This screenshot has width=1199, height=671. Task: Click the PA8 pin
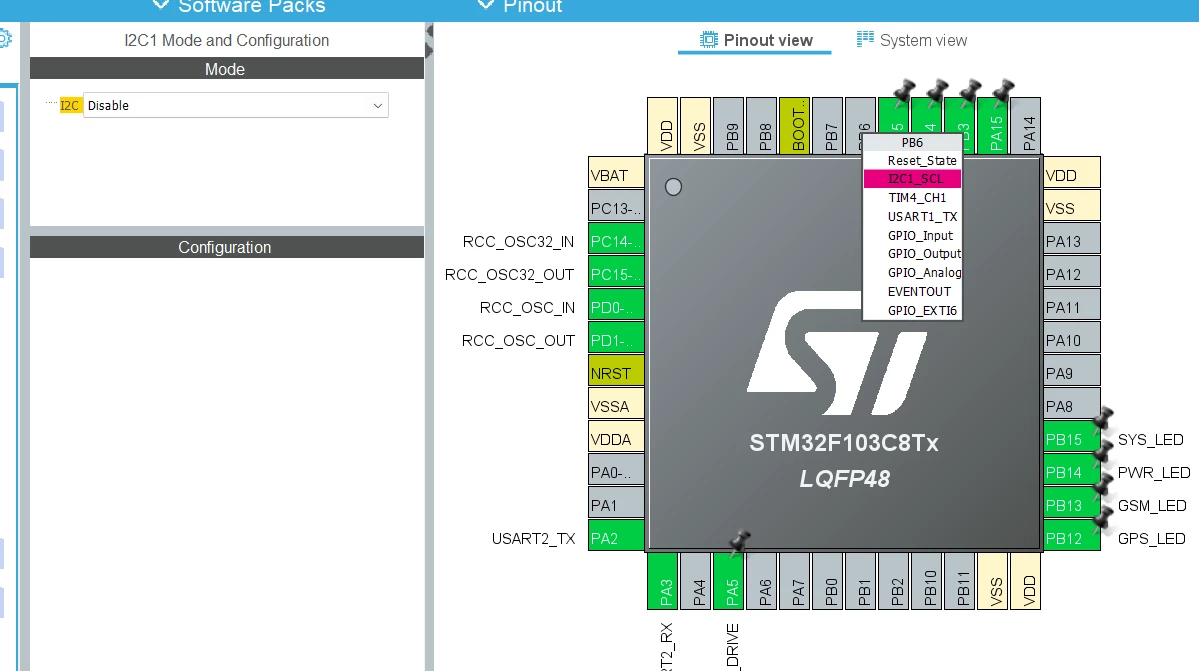coord(1072,406)
